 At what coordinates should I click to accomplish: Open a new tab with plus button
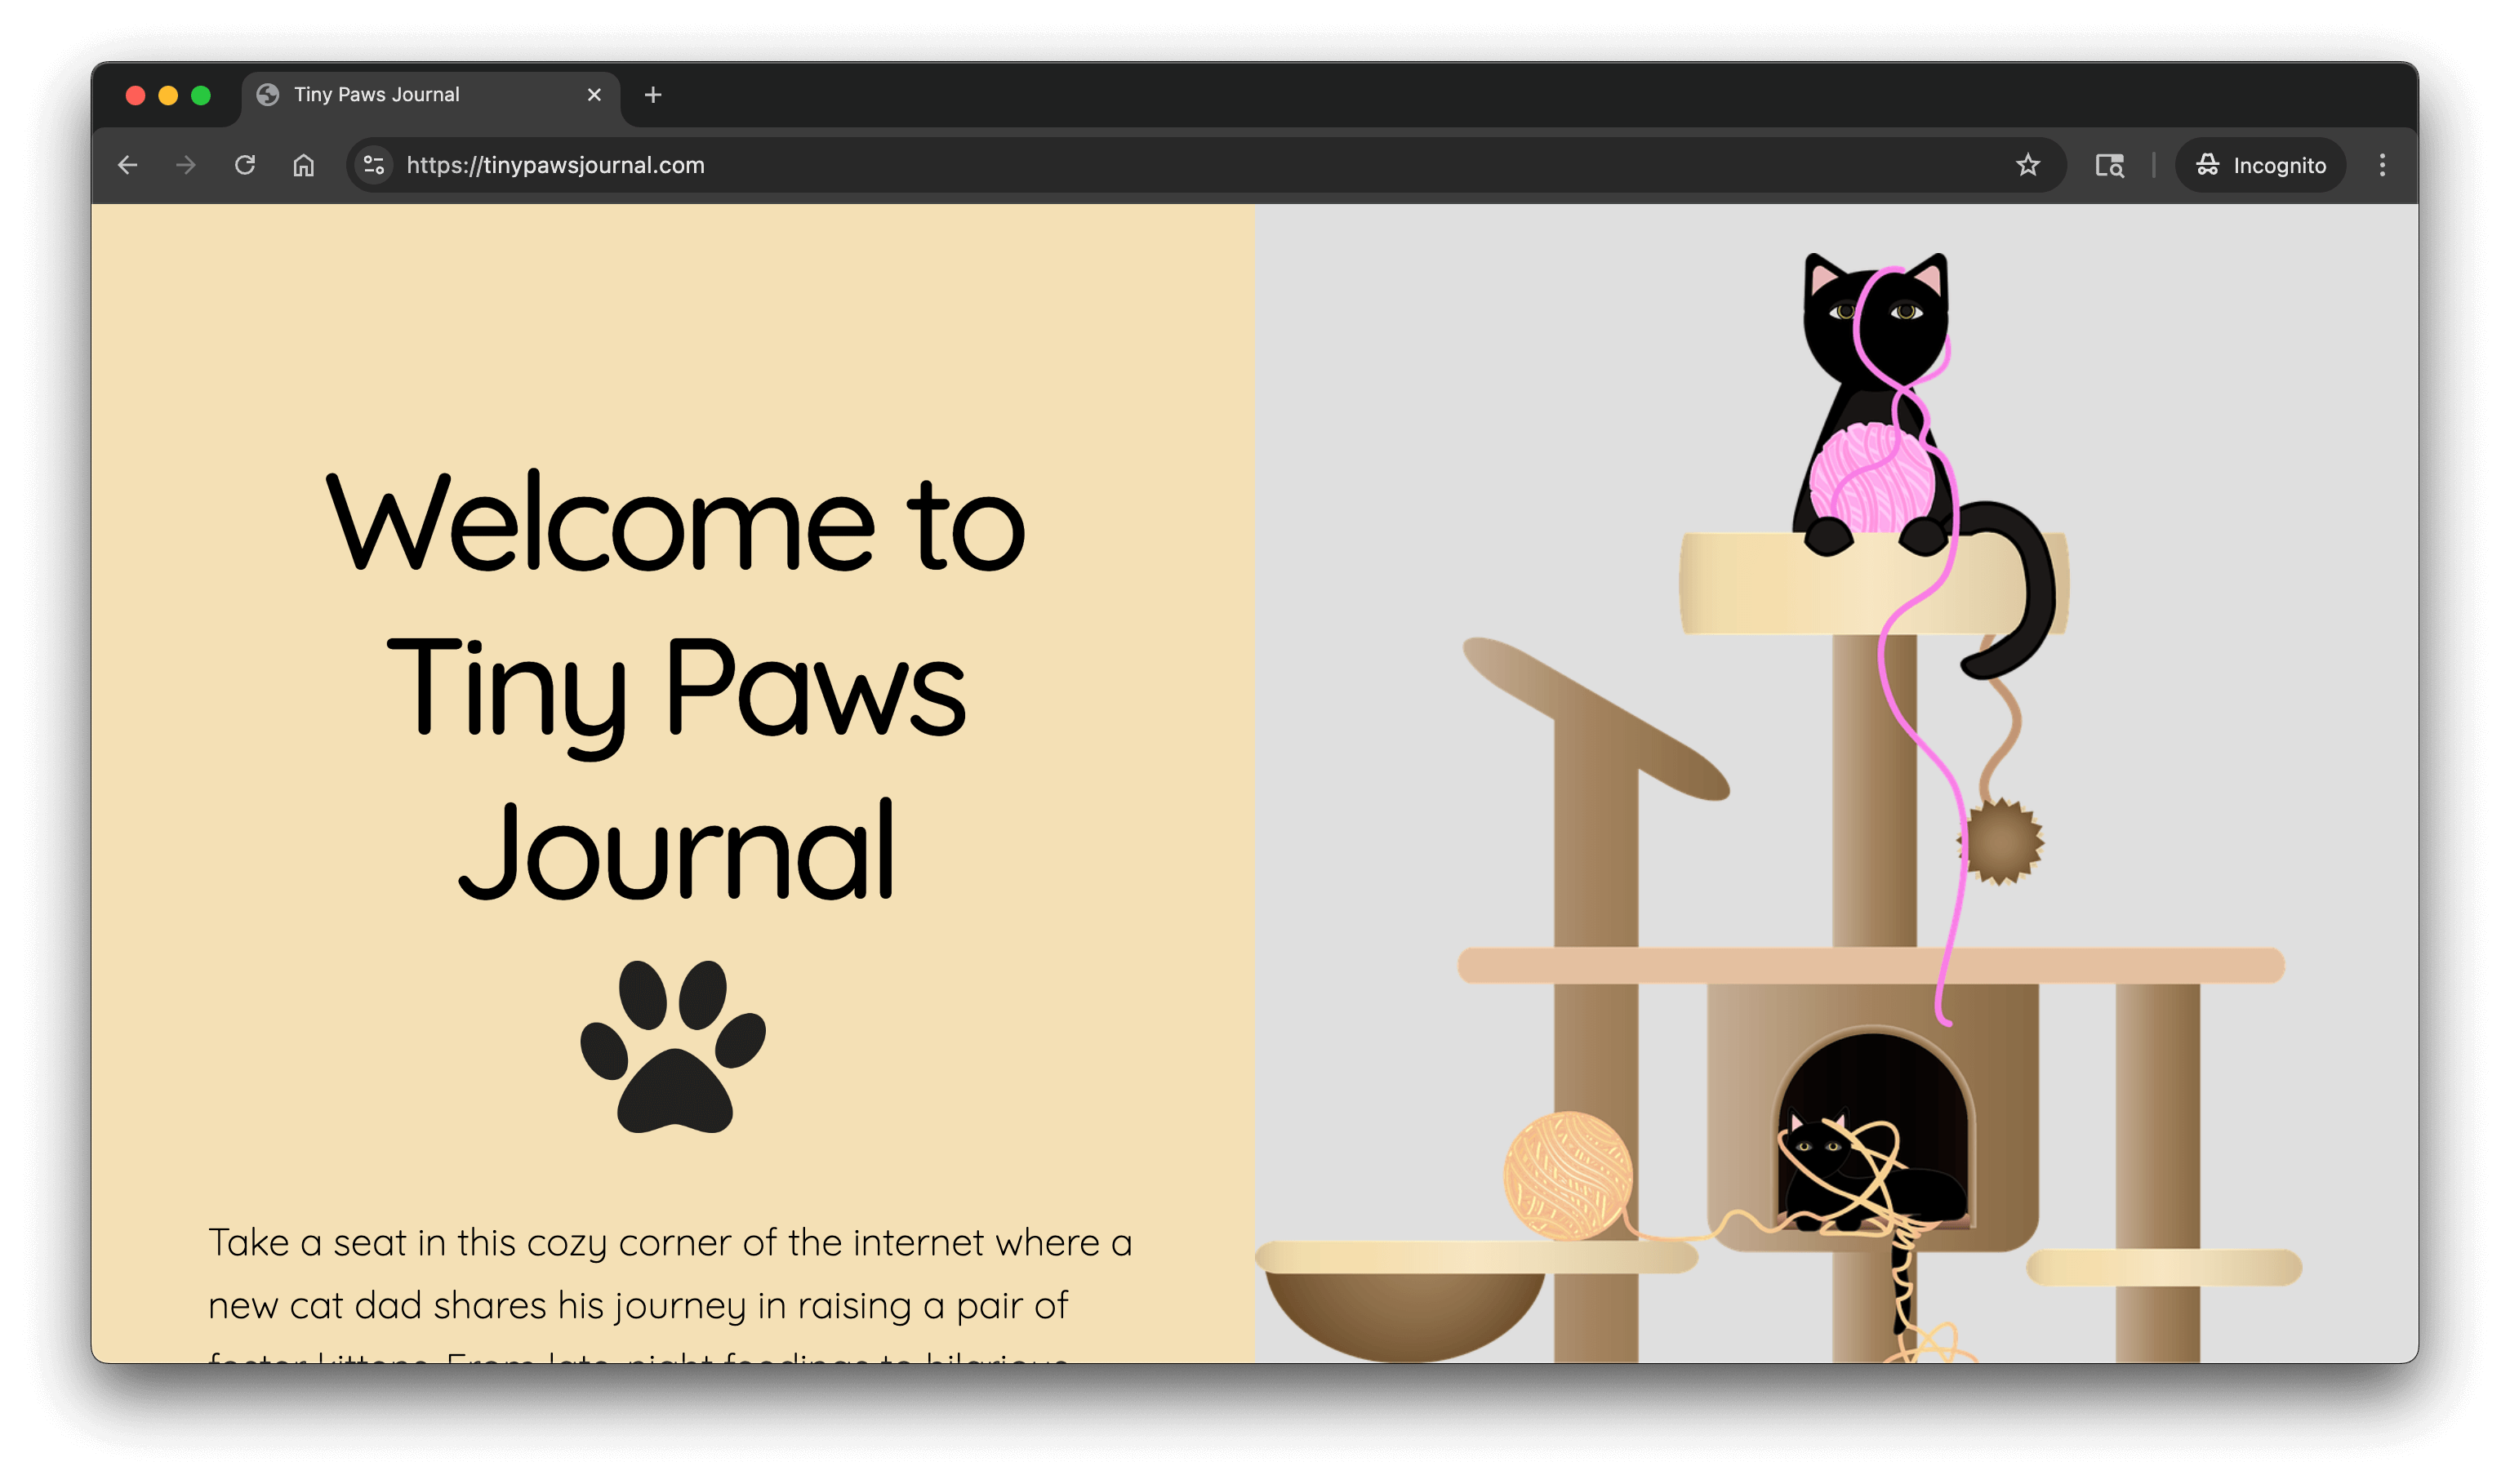653,95
